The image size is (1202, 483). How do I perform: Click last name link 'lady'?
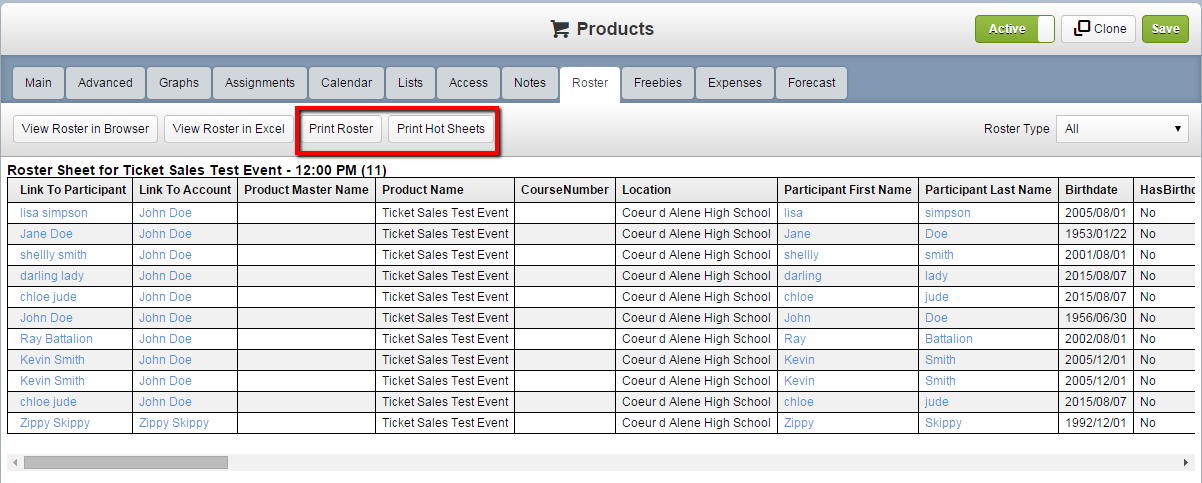(936, 276)
